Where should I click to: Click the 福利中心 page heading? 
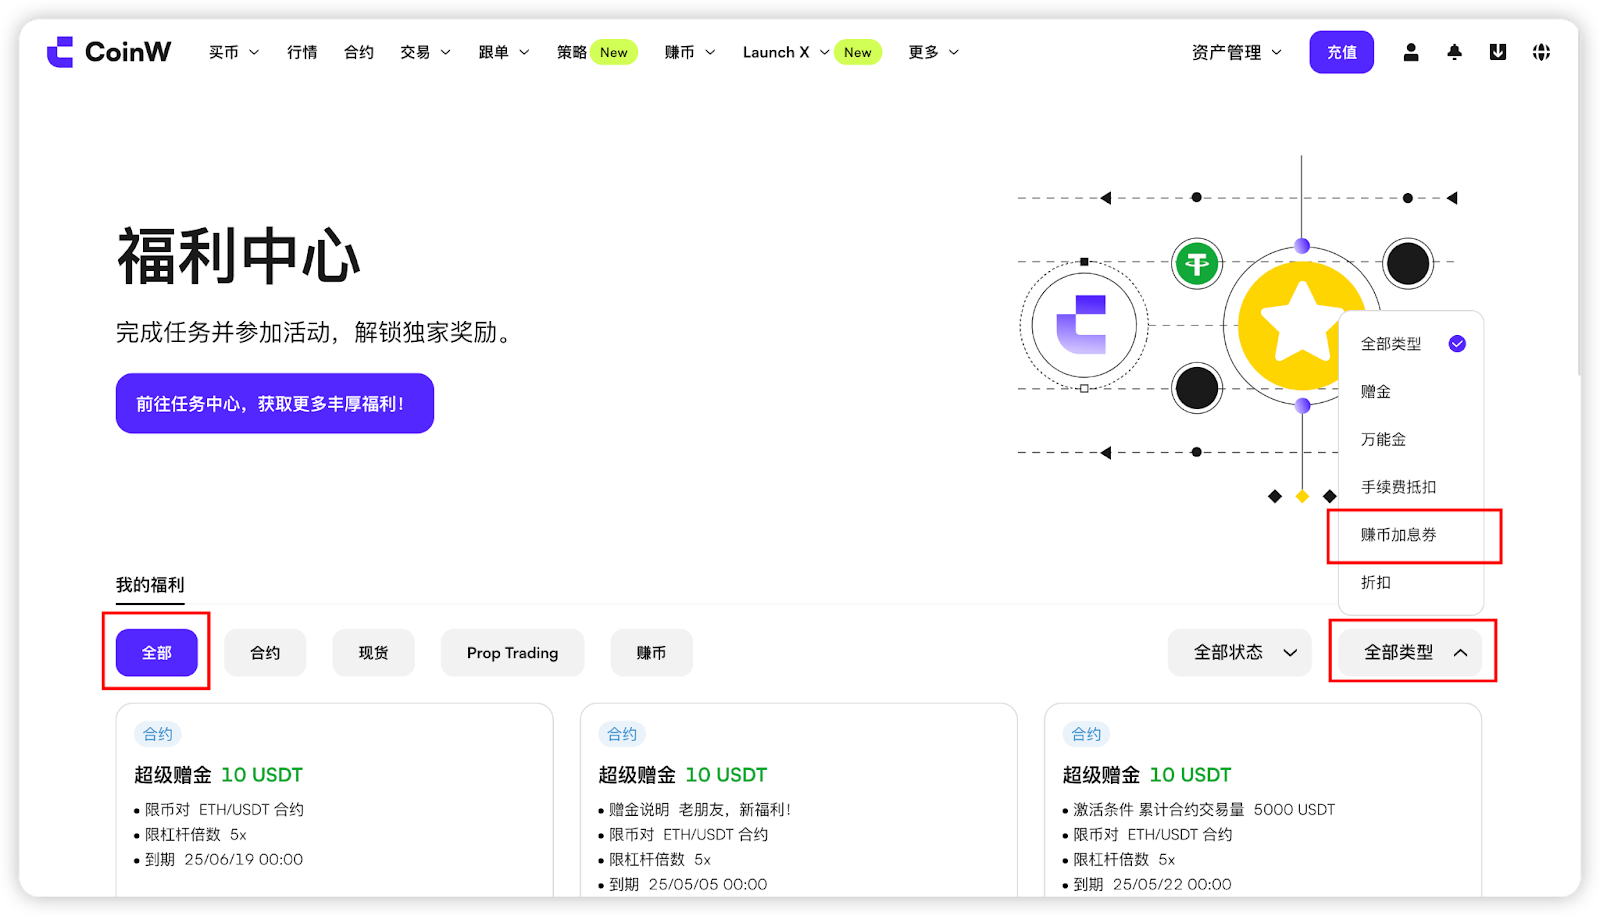239,256
